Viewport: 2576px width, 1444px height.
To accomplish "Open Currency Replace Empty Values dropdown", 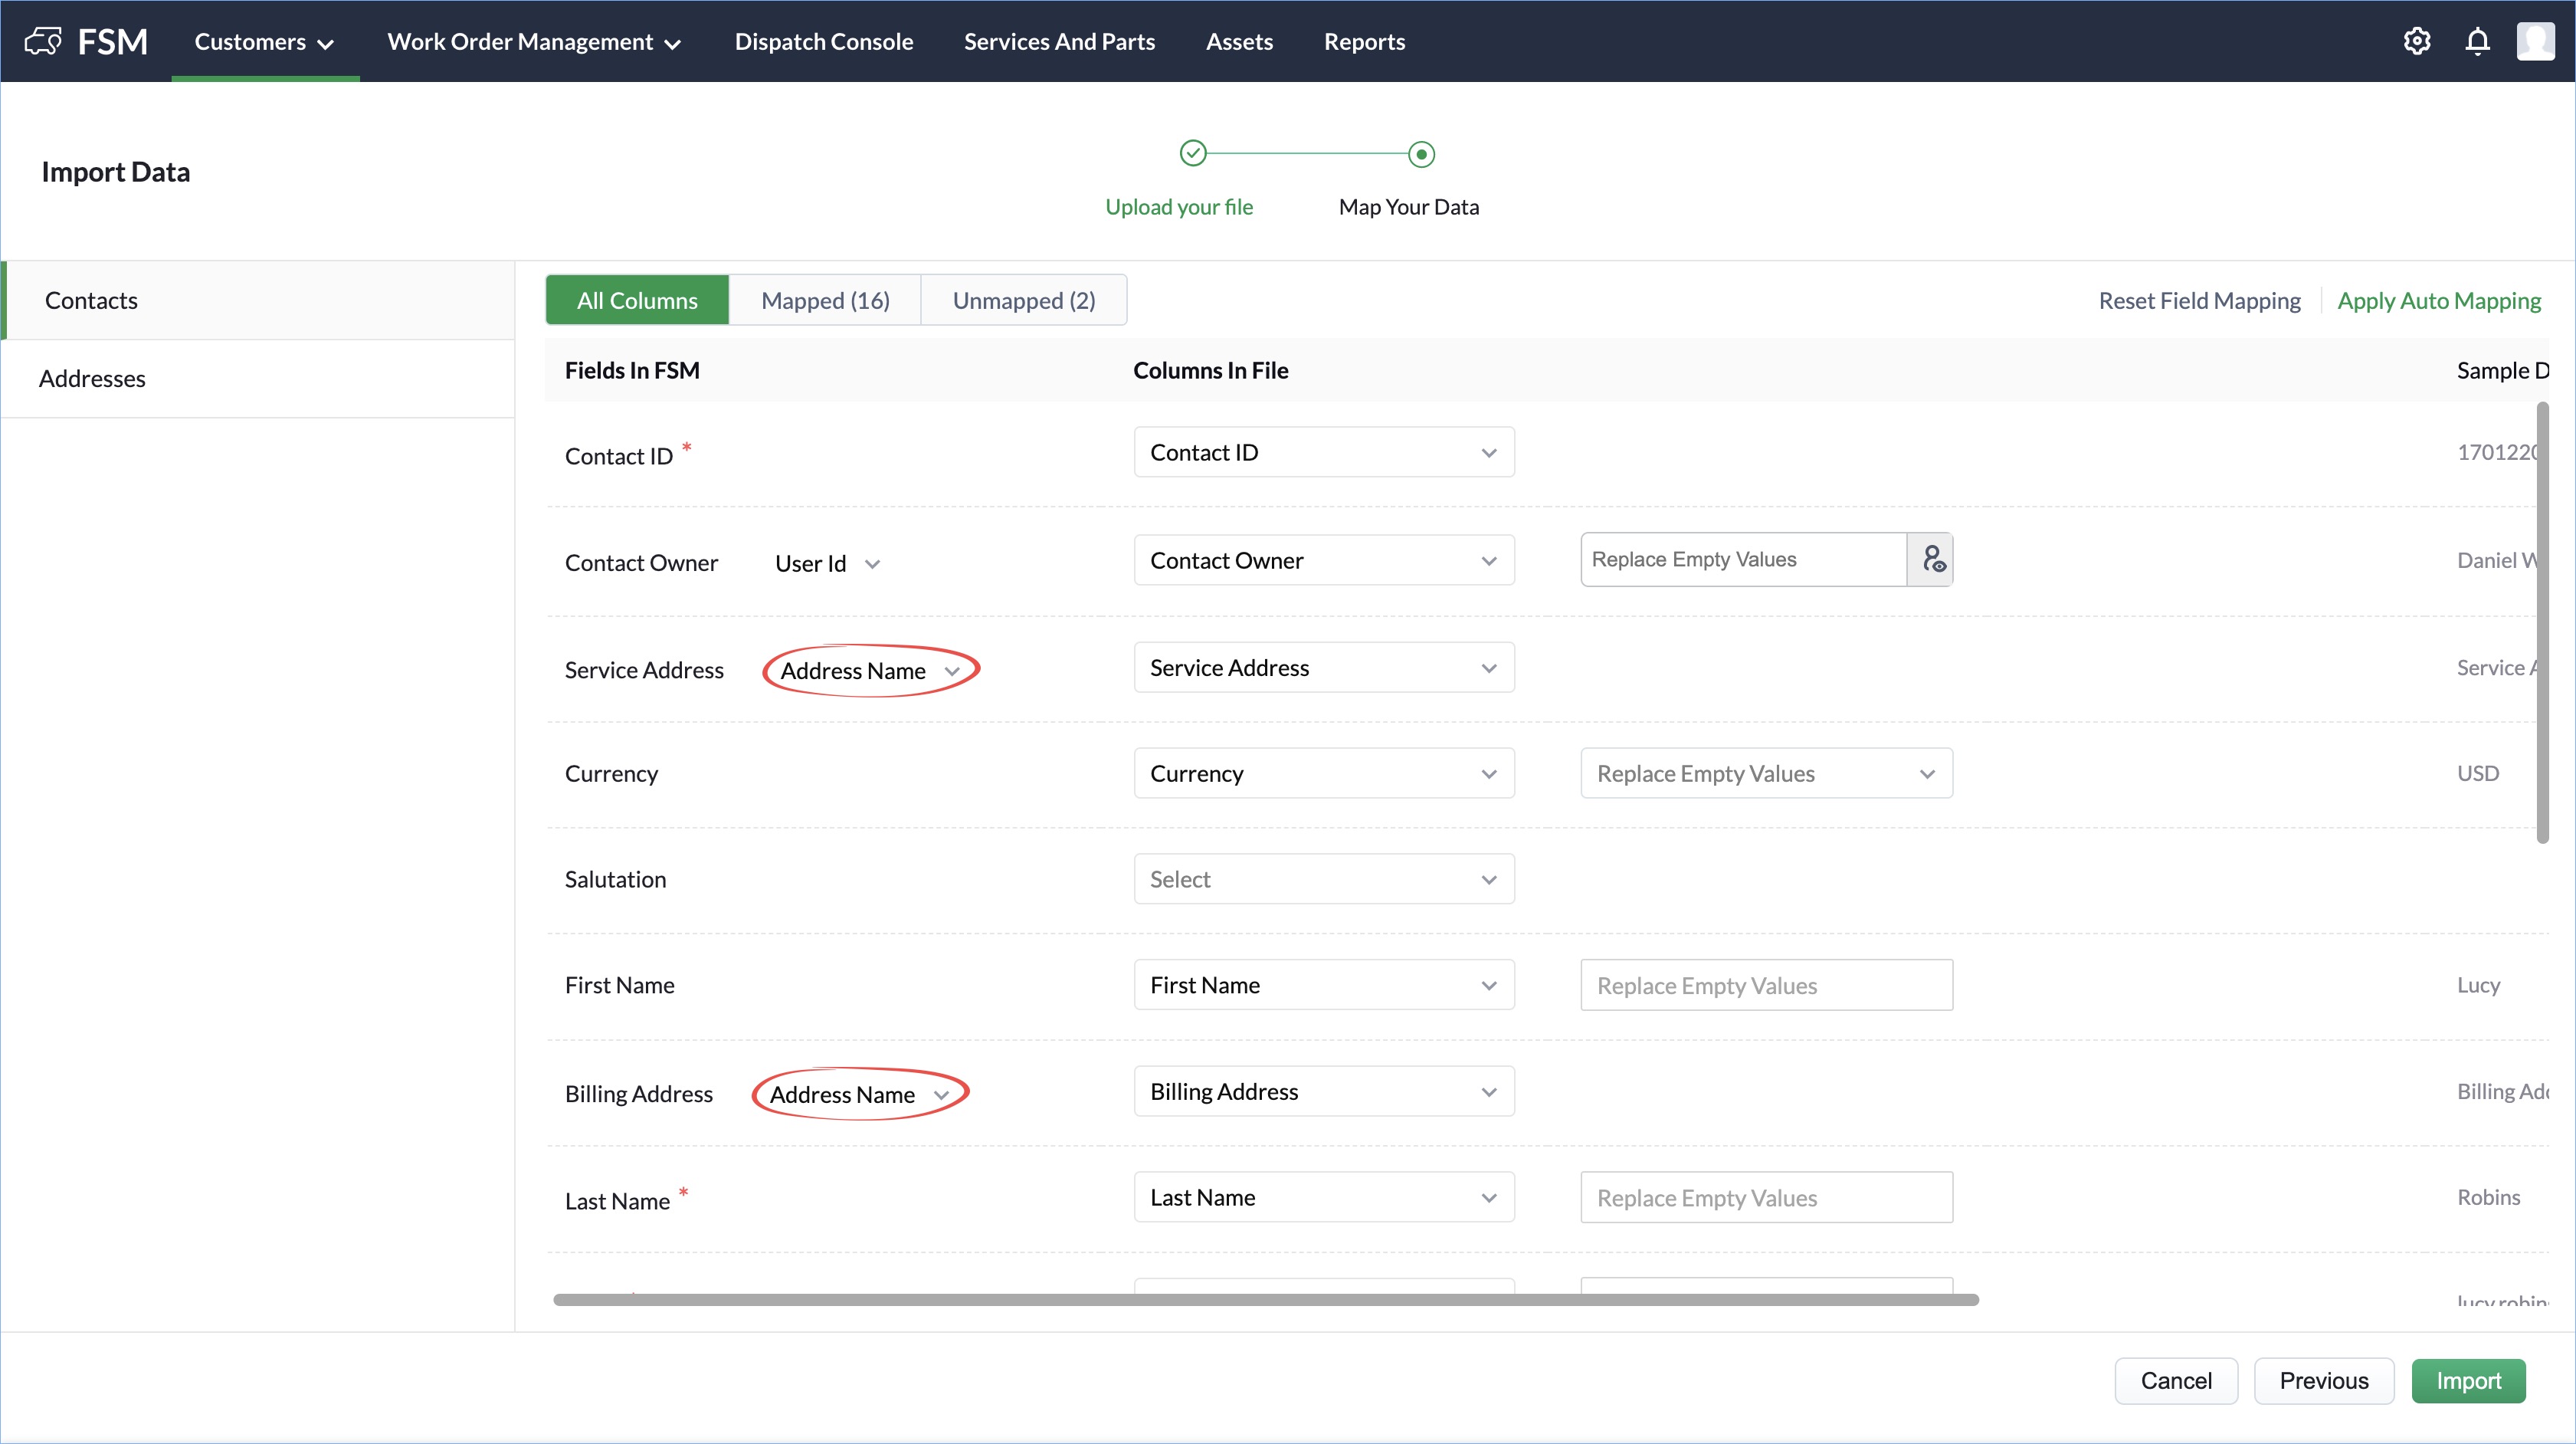I will (x=1765, y=773).
